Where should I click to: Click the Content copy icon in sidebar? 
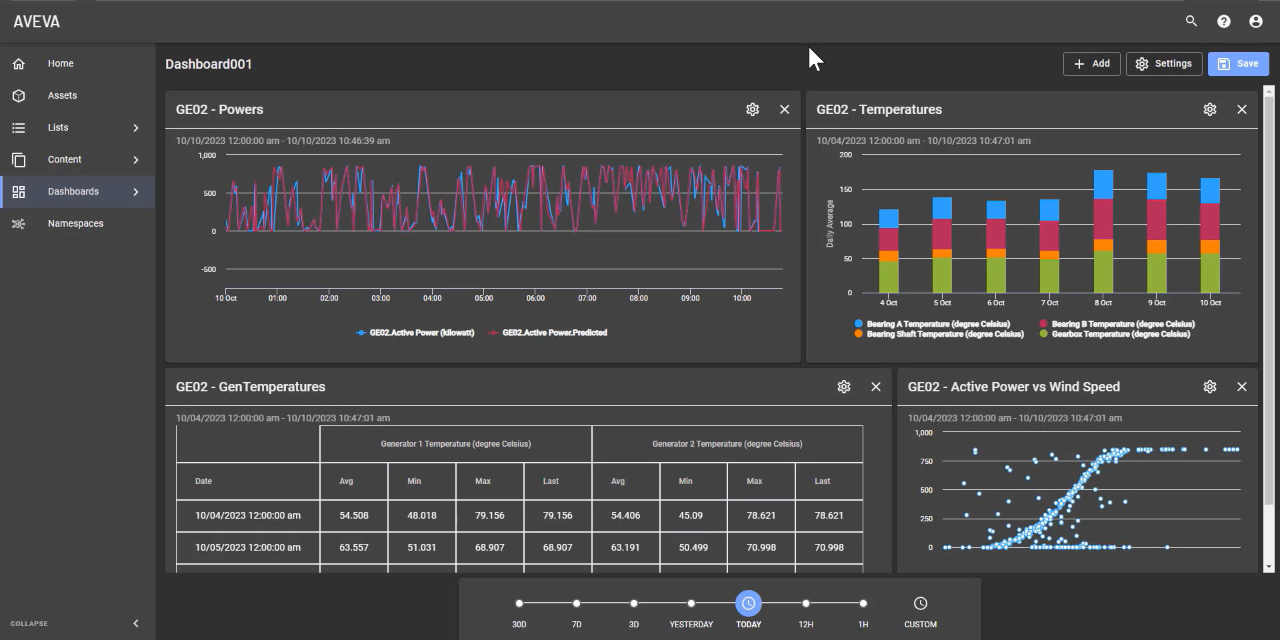click(x=18, y=160)
